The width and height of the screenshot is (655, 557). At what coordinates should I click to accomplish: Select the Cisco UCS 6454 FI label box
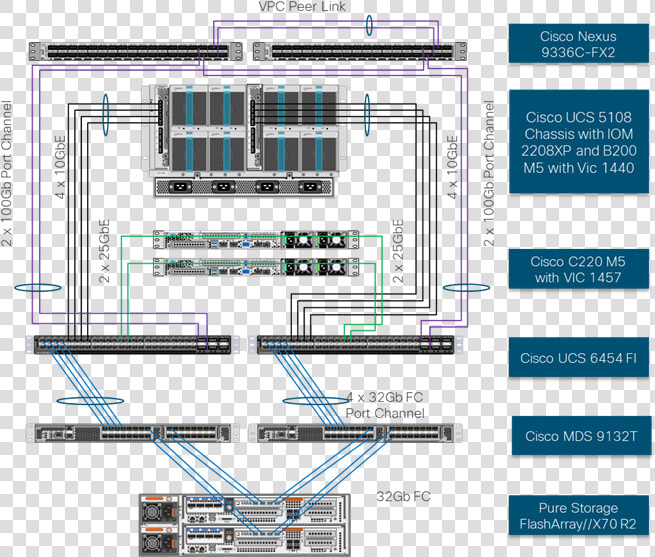[x=579, y=358]
